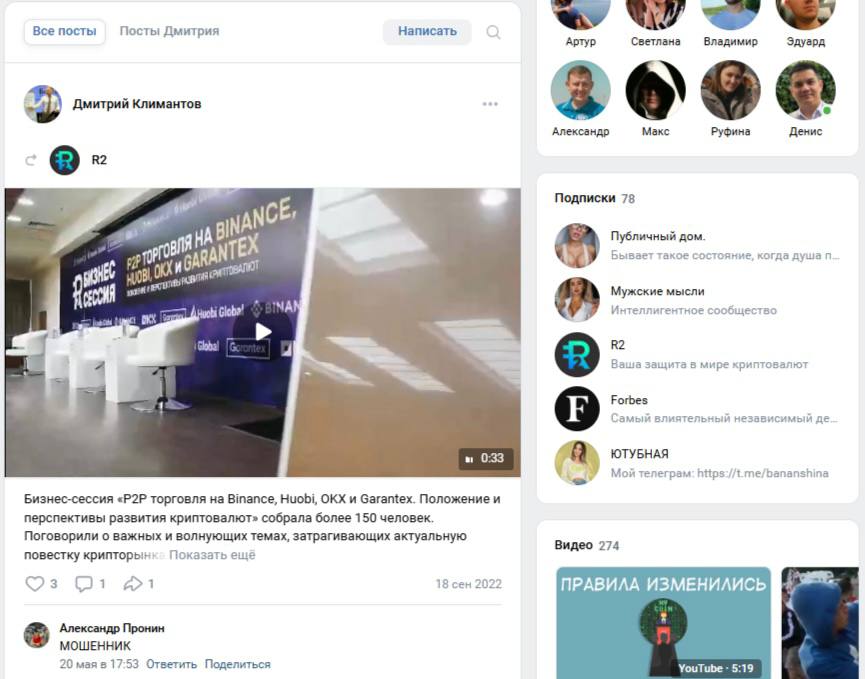Open the Подписки section header

584,198
